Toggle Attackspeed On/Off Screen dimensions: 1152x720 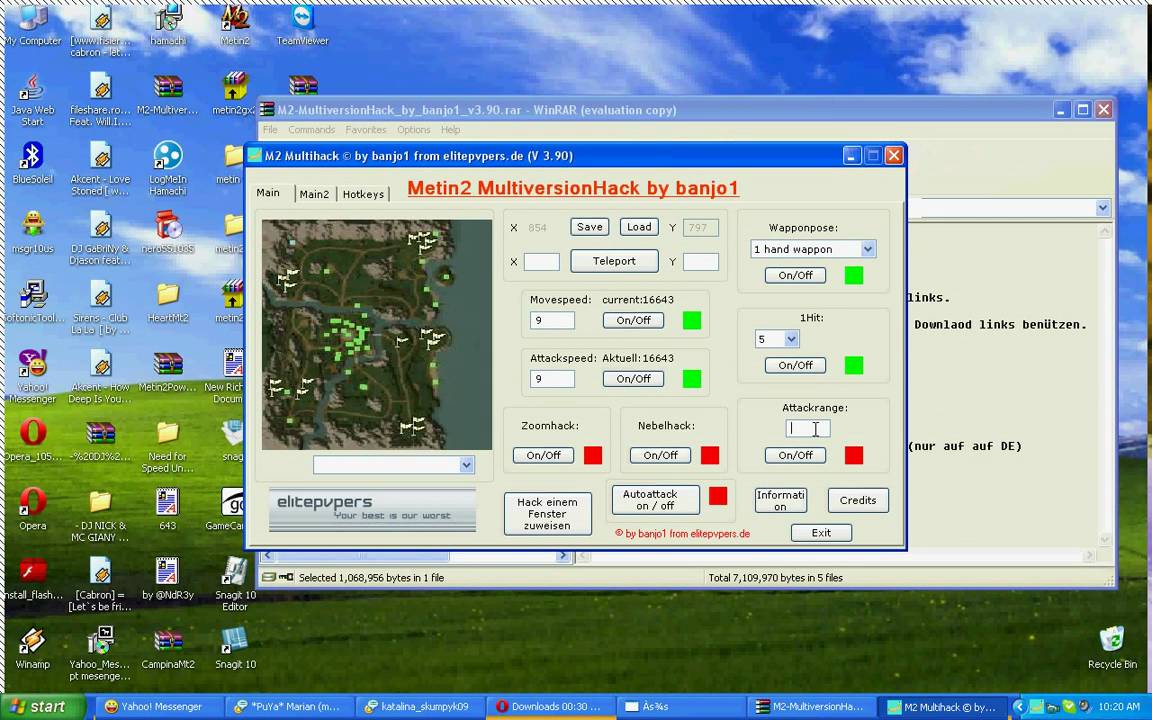tap(633, 379)
